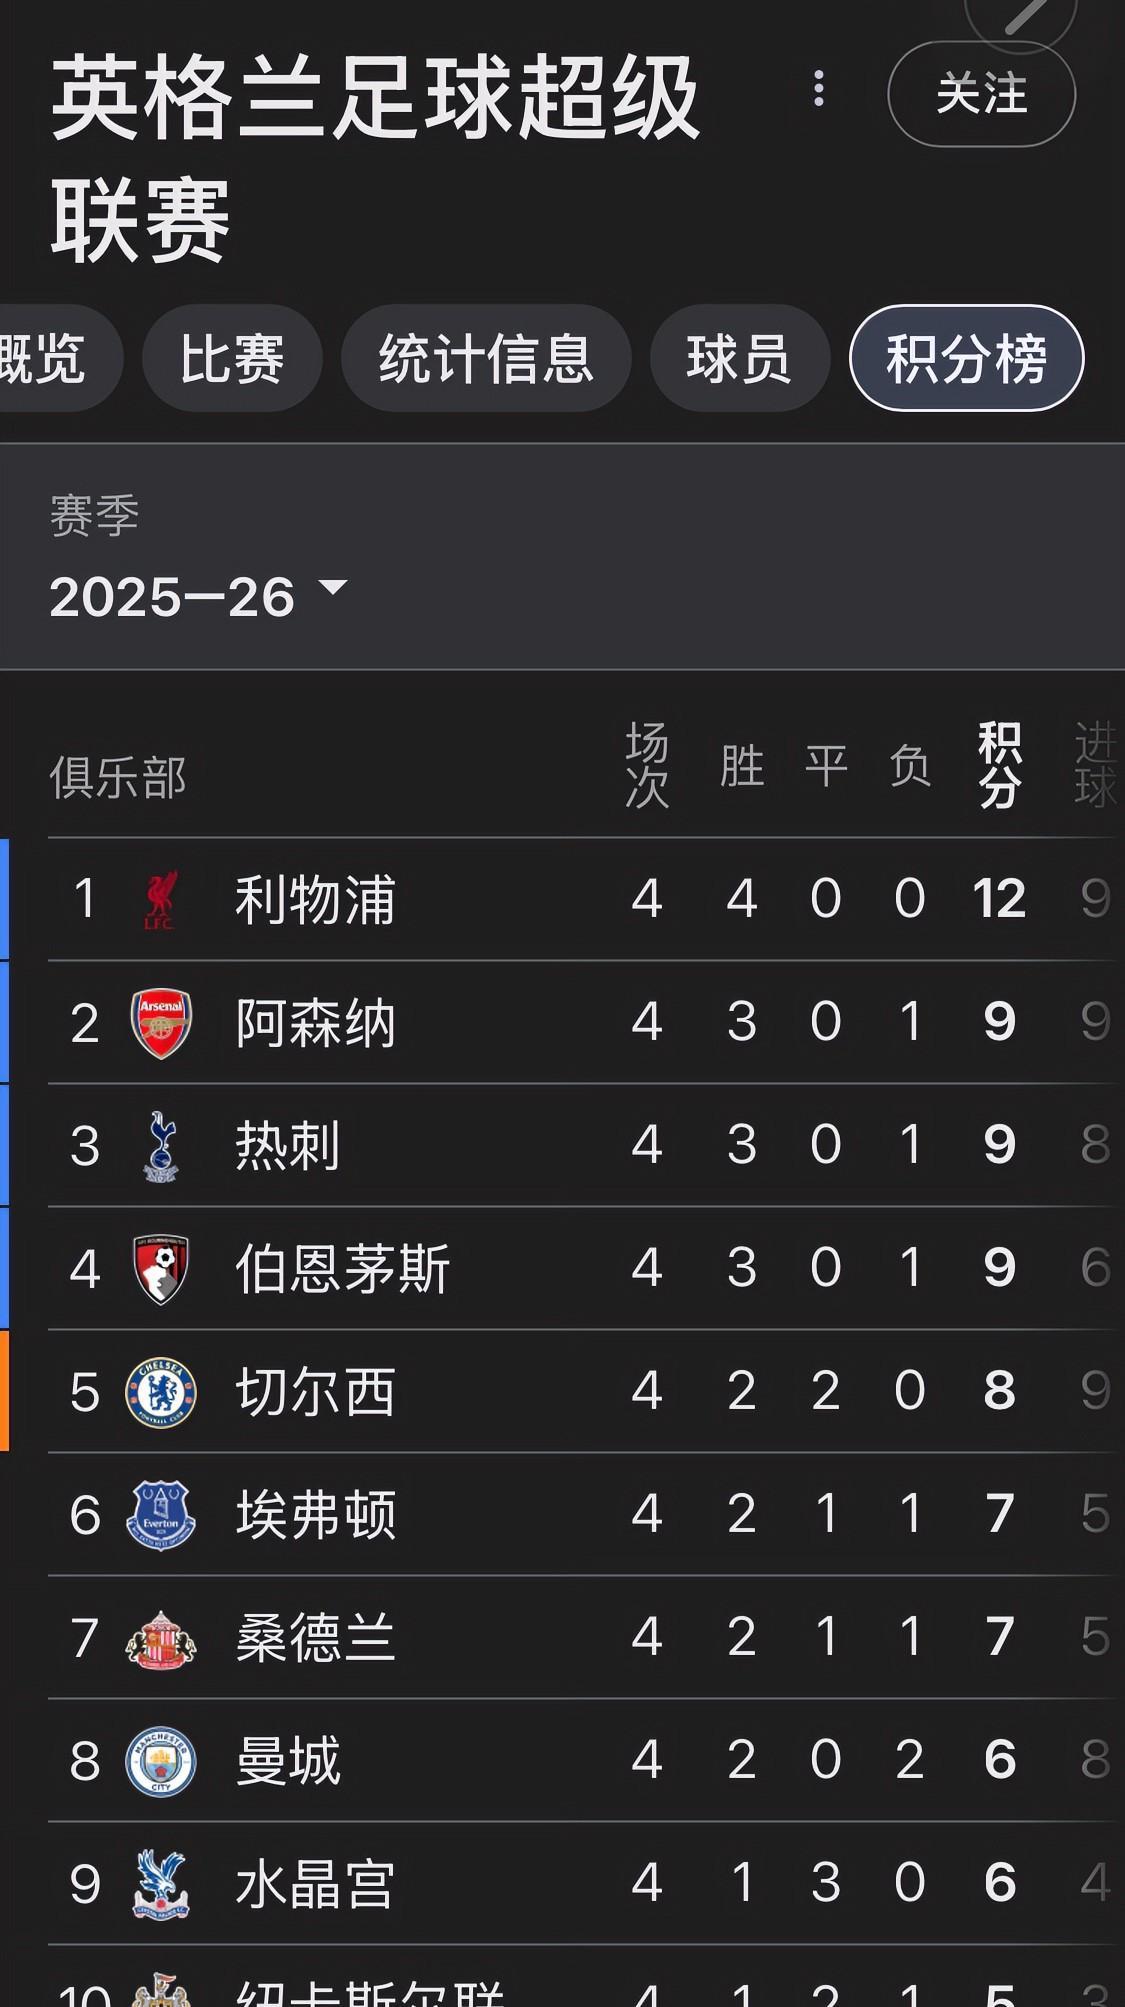Click the Sunderland club crest

click(x=161, y=1639)
